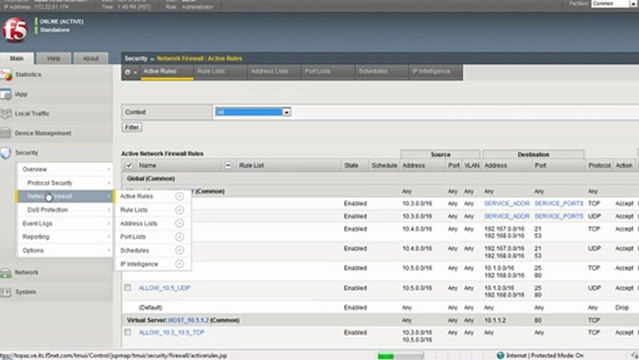639x360 pixels.
Task: Expand Event Logs submenu arrow
Action: click(109, 223)
